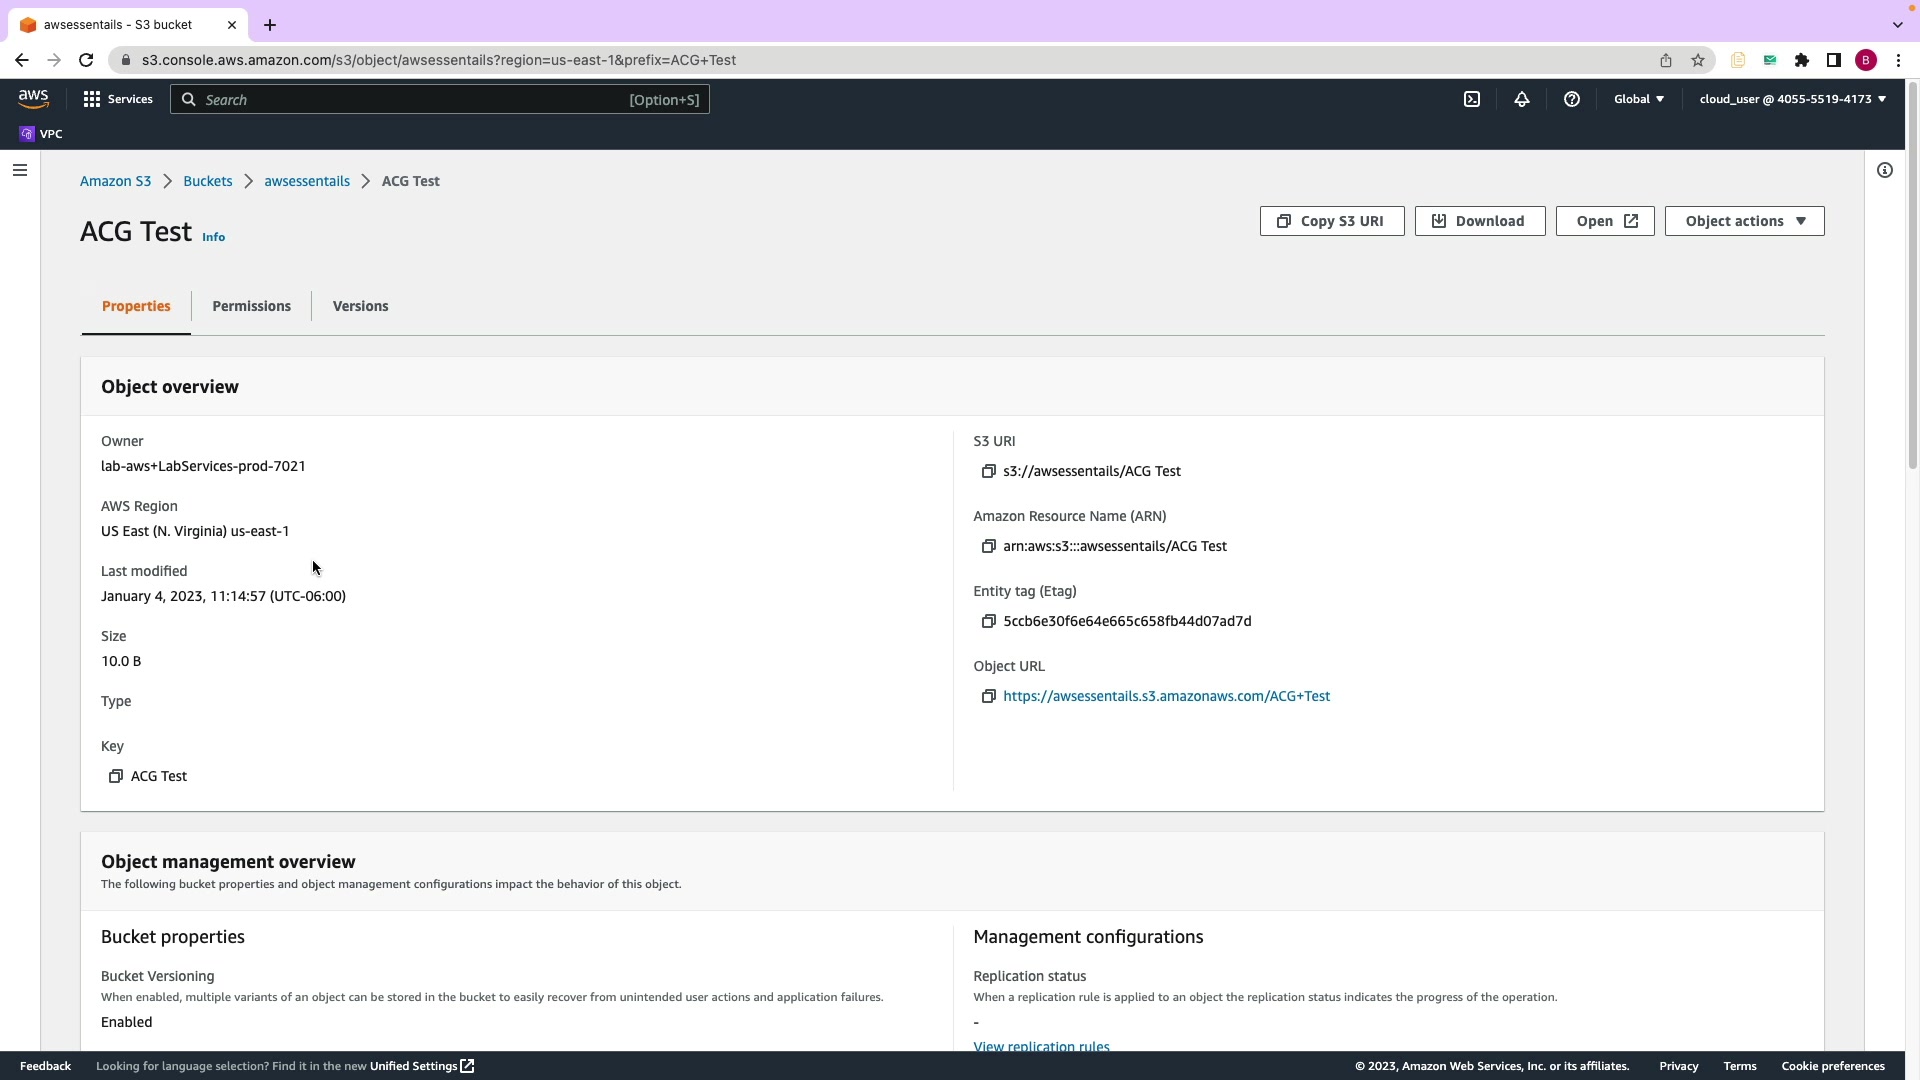1920x1080 pixels.
Task: Click the AWS logo home icon
Action: [x=33, y=98]
